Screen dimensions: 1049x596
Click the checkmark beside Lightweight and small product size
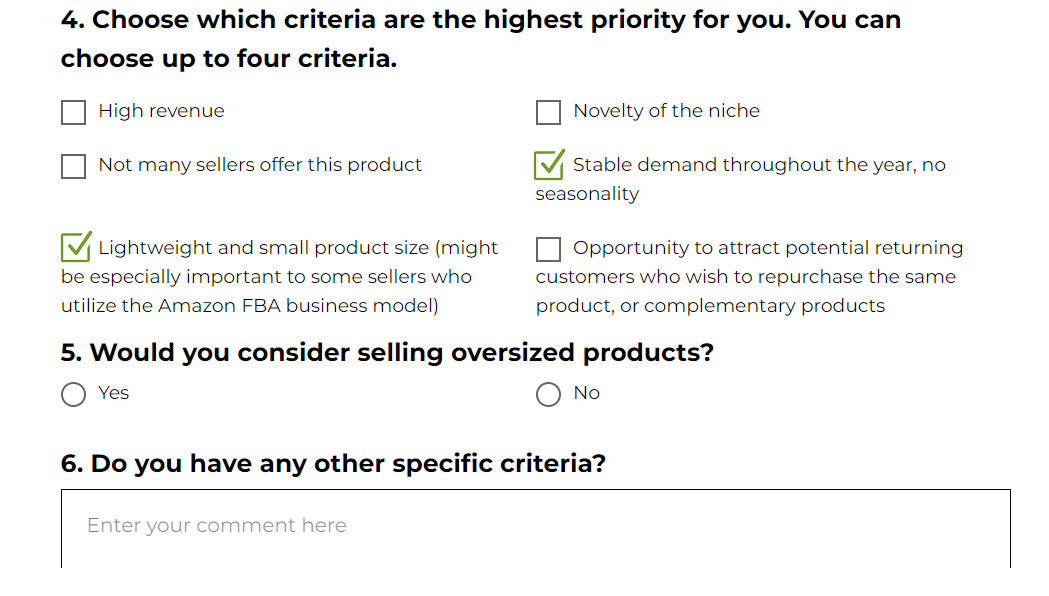point(73,247)
